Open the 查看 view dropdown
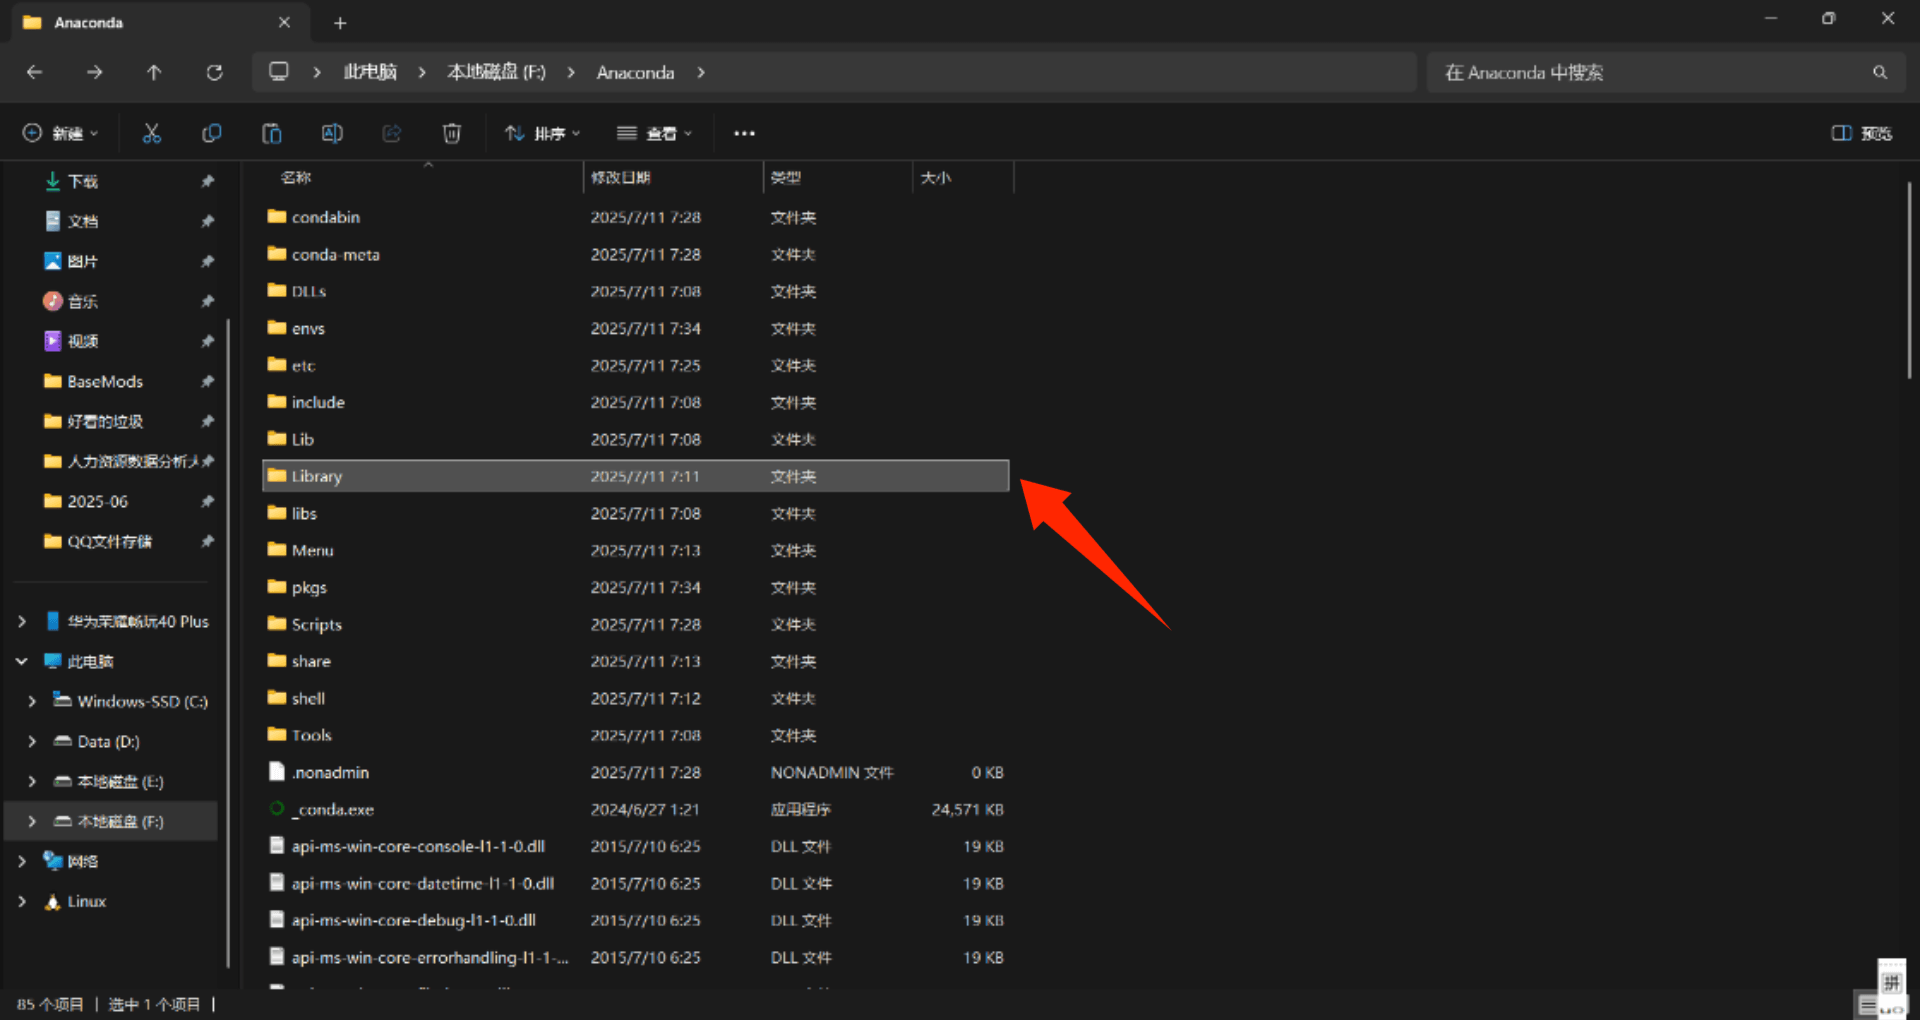This screenshot has width=1920, height=1020. [654, 133]
